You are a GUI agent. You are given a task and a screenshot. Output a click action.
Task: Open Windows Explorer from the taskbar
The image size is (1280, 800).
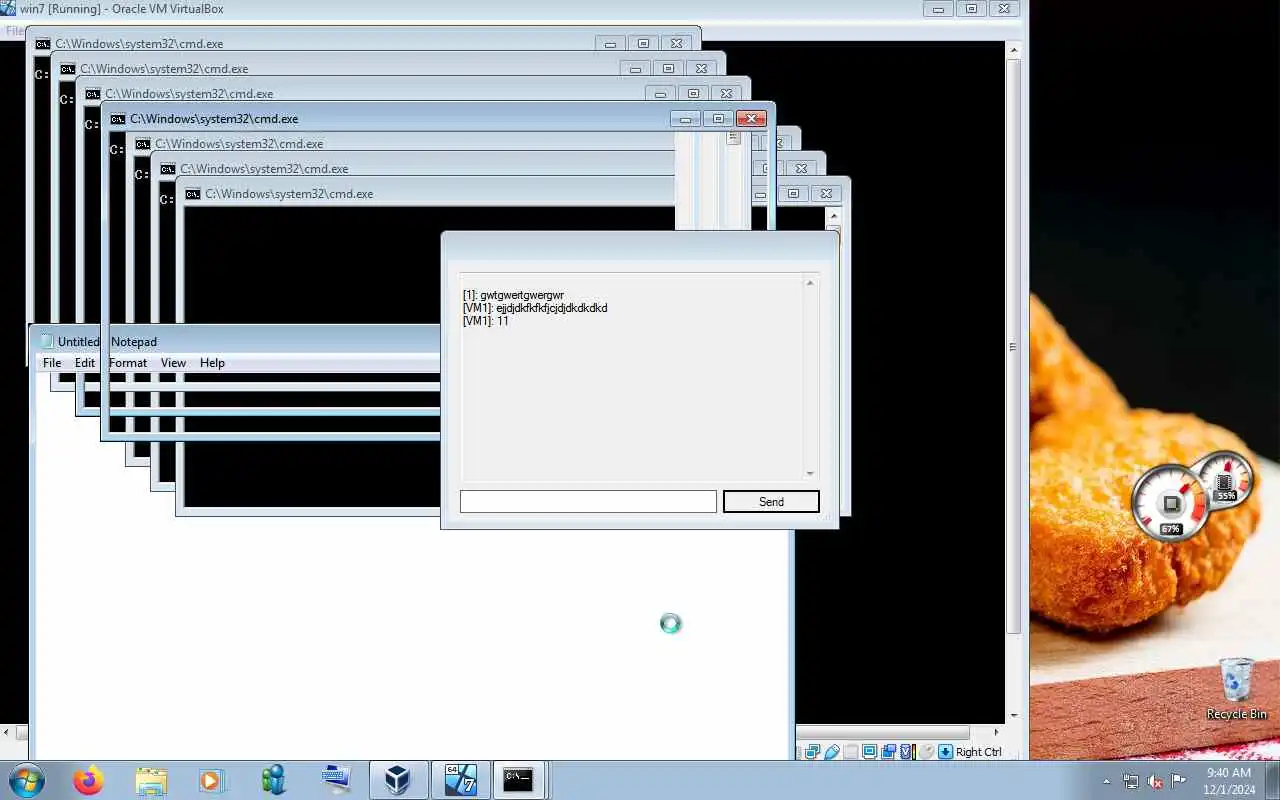pyautogui.click(x=151, y=780)
